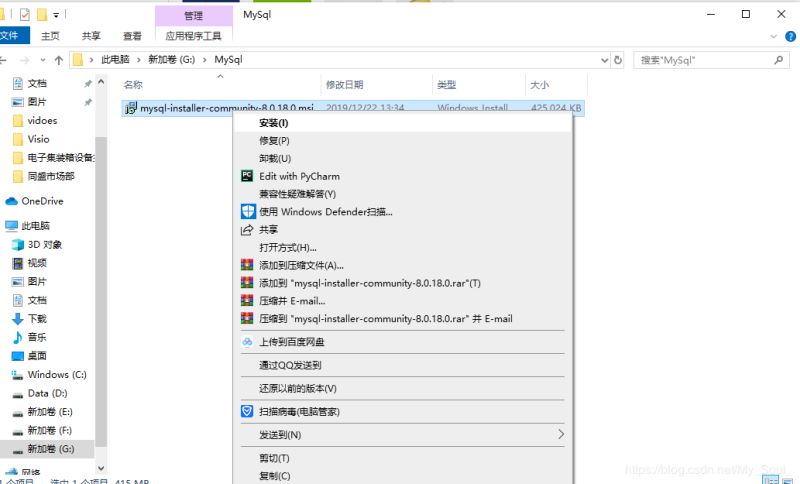
Task: Click chevron between 此电脑 and 新加卷 (G:)
Action: point(138,60)
